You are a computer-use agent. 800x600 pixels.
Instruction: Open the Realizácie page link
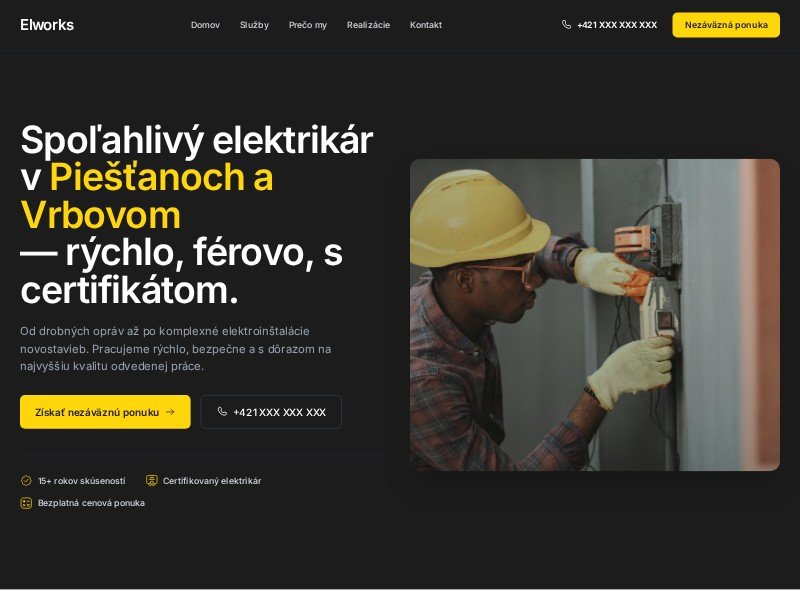[368, 25]
